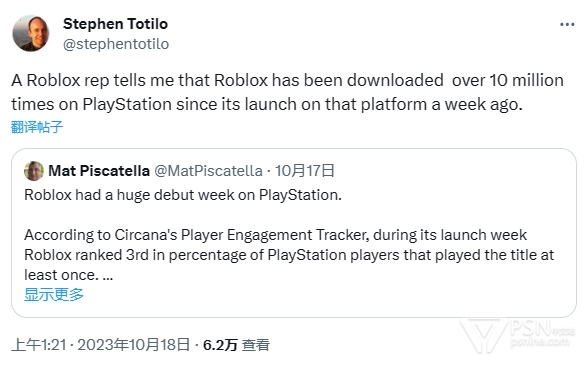Expand quoted tweet with 显示更多
The width and height of the screenshot is (587, 365).
[54, 295]
